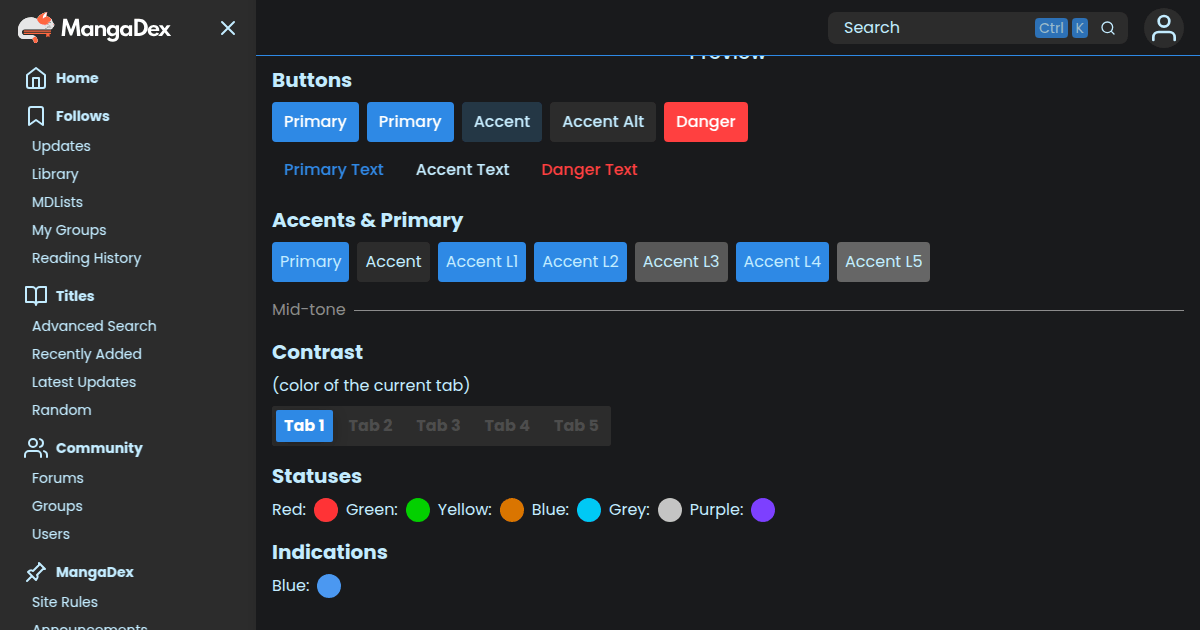The image size is (1200, 630).
Task: Open Latest Updates page
Action: (x=84, y=382)
